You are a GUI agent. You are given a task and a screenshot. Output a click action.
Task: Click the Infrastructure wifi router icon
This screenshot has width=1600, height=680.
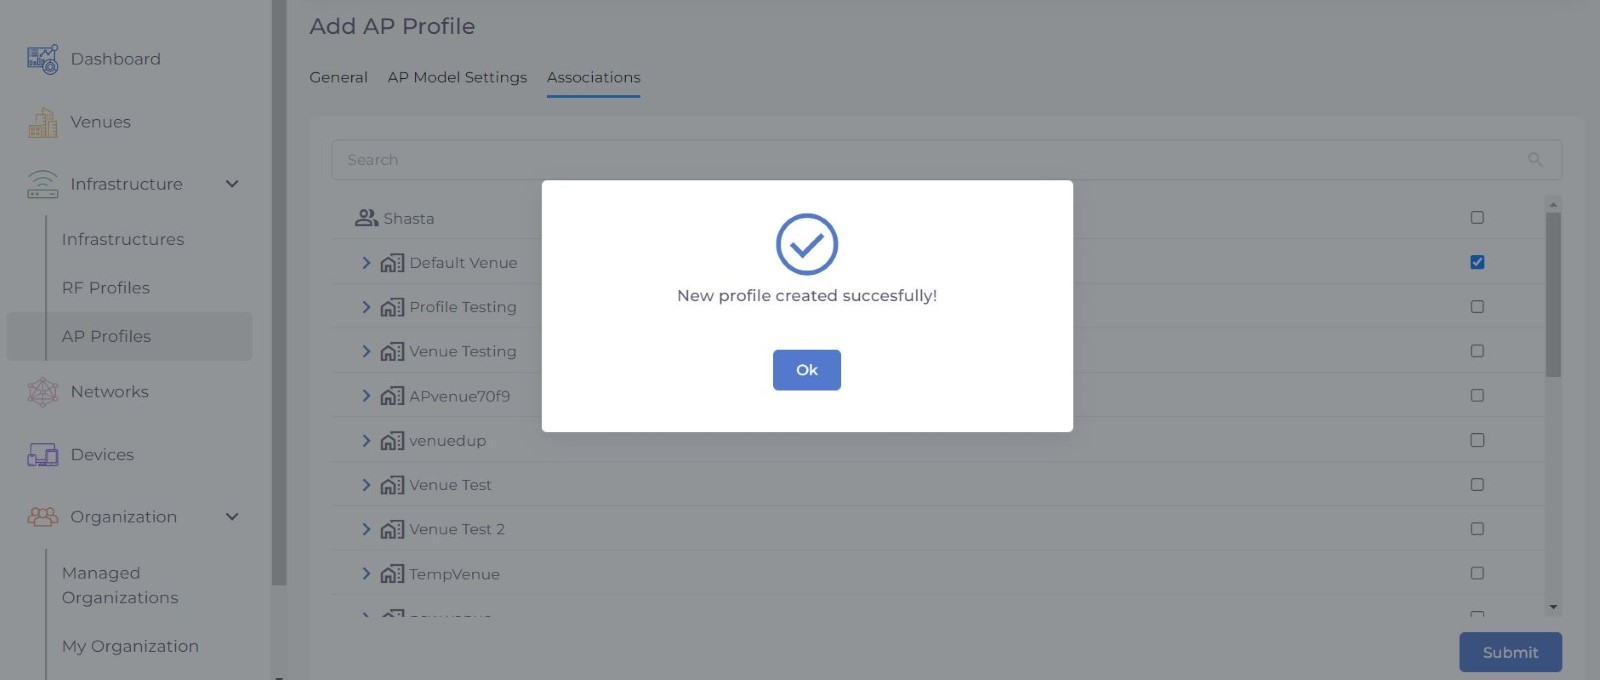tap(42, 185)
